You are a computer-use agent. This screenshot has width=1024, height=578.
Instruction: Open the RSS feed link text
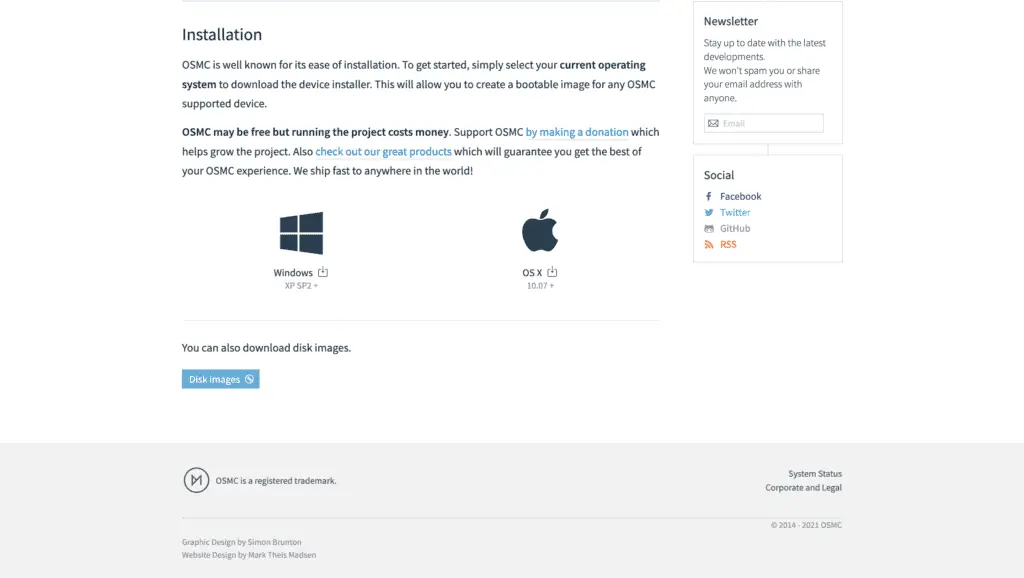coord(728,244)
